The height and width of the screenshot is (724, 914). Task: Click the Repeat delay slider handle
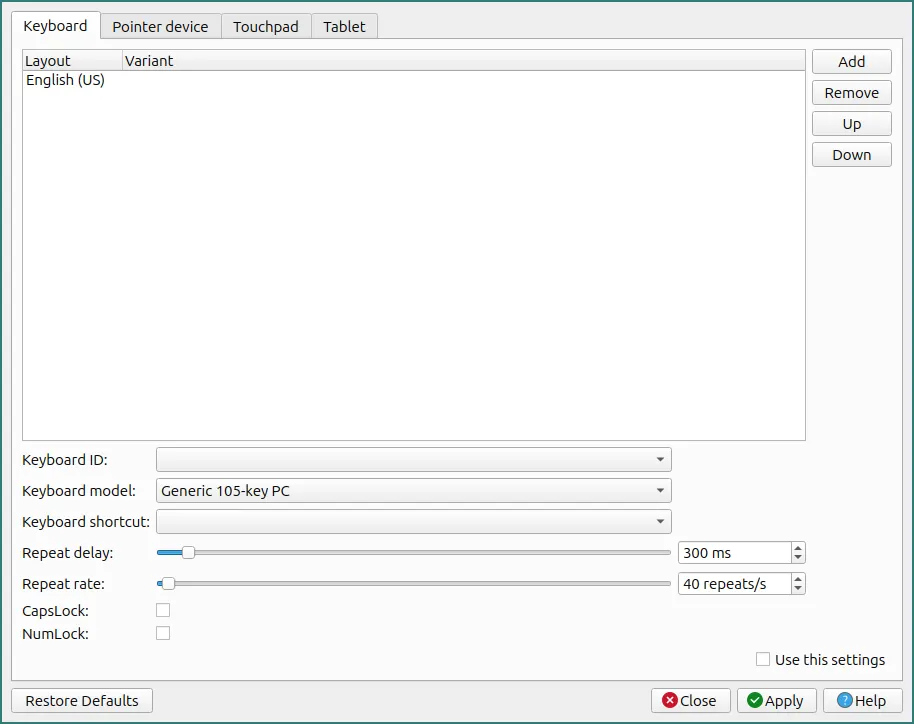(188, 552)
